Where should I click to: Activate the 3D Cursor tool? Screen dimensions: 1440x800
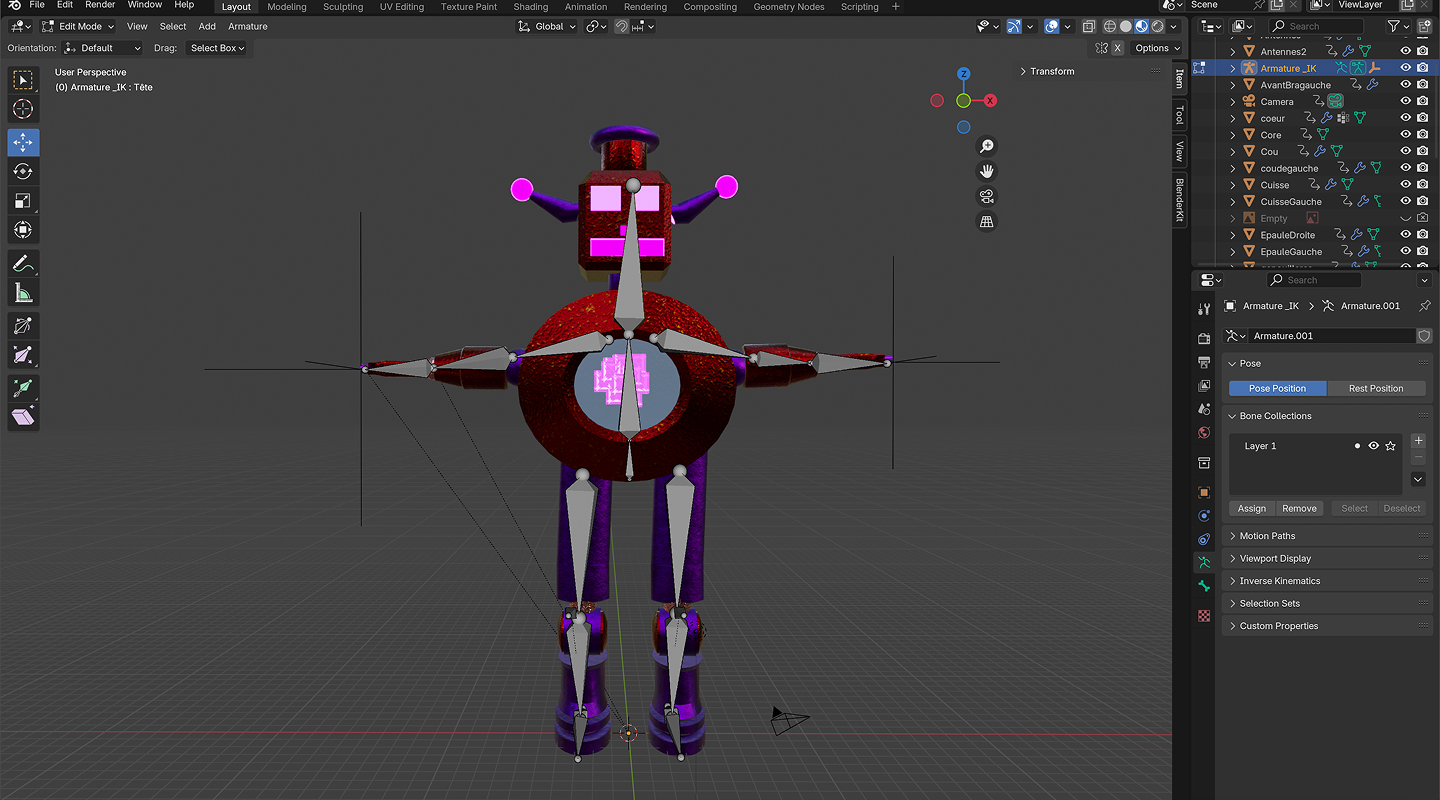click(23, 109)
